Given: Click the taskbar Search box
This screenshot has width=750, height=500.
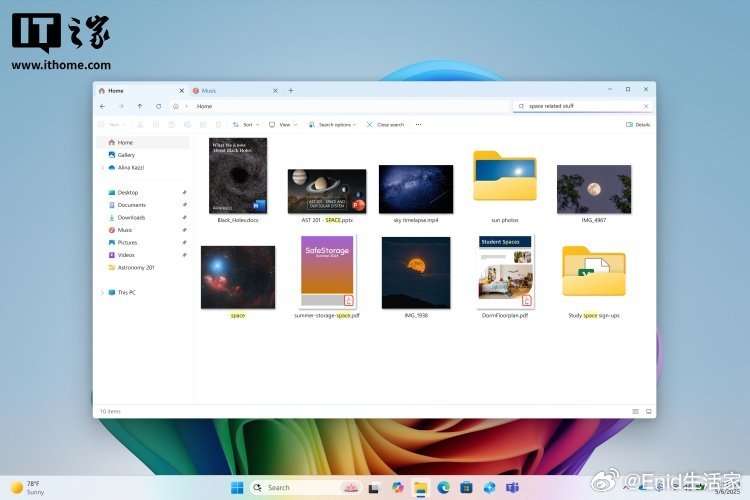Looking at the screenshot, I should 306,488.
